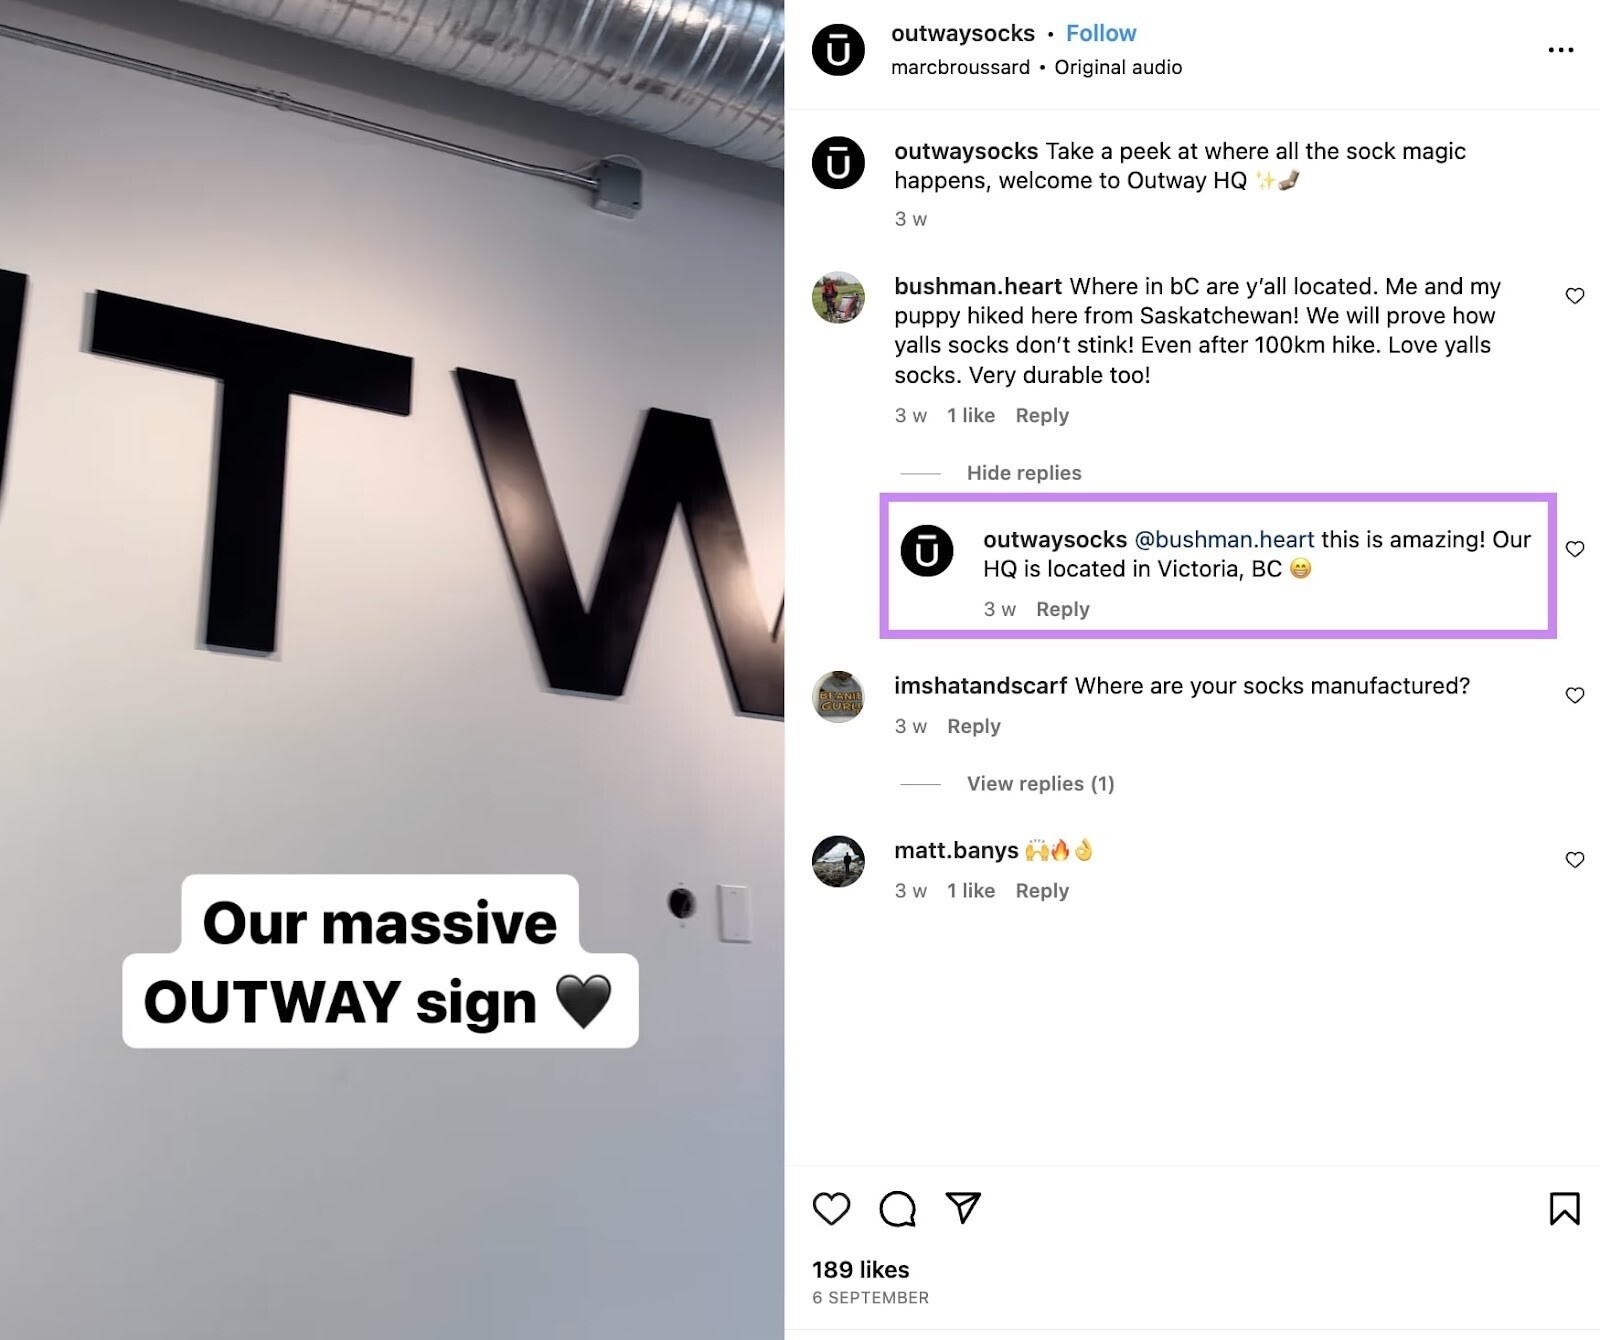Like bushman.heart's comment
This screenshot has width=1600, height=1340.
[1575, 295]
